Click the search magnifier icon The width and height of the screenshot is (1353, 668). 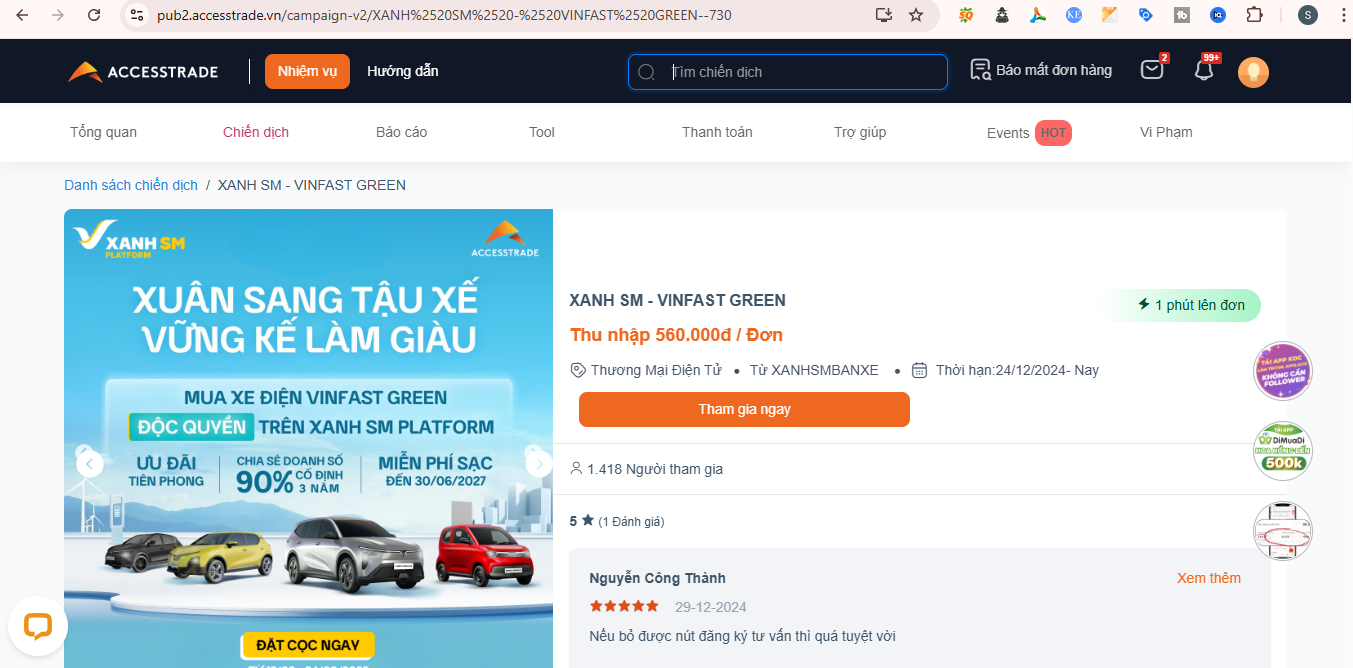(646, 72)
